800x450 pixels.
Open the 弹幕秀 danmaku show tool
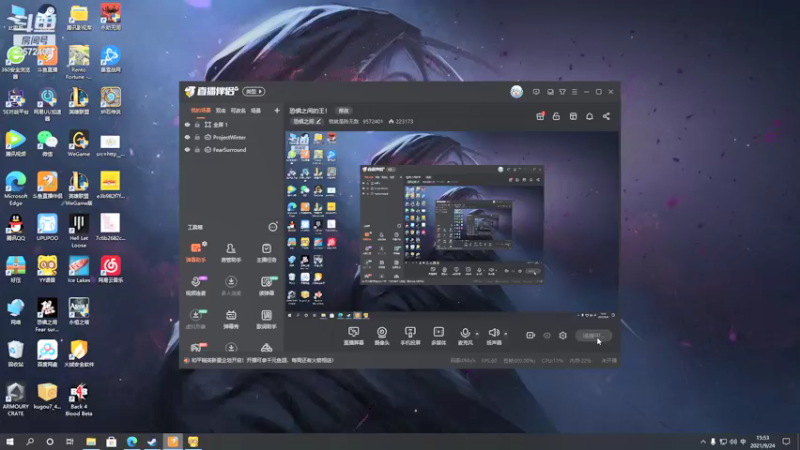point(231,319)
